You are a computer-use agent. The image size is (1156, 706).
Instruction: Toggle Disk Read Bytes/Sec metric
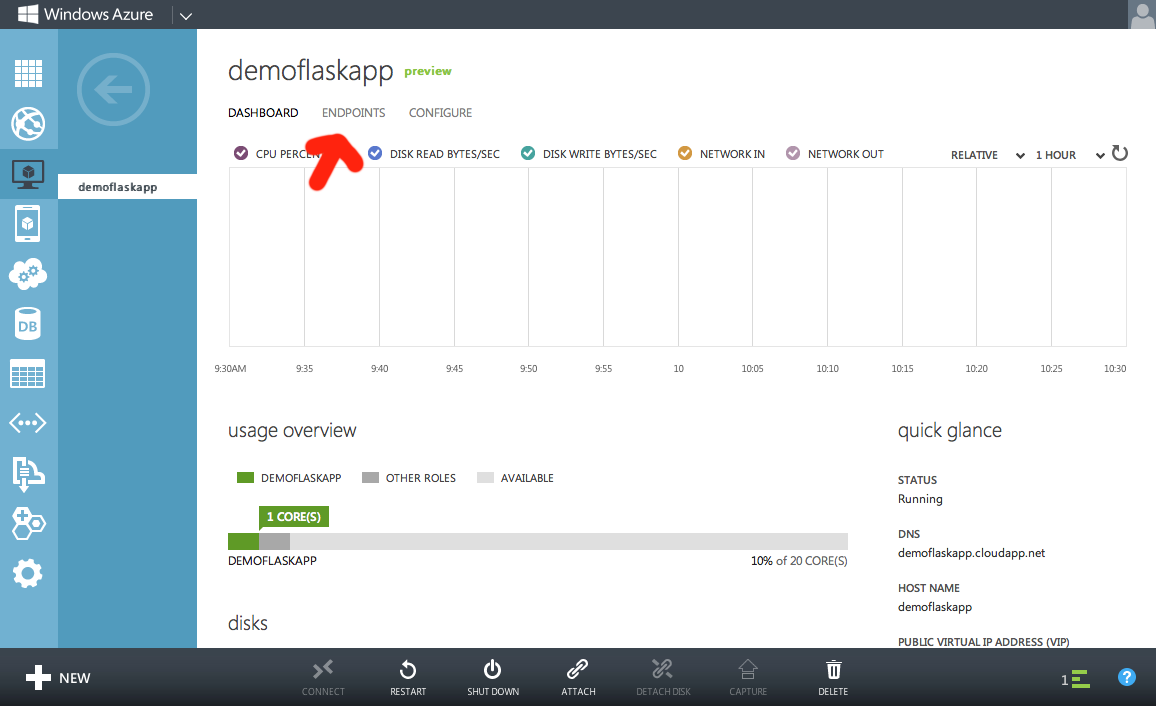click(x=375, y=153)
